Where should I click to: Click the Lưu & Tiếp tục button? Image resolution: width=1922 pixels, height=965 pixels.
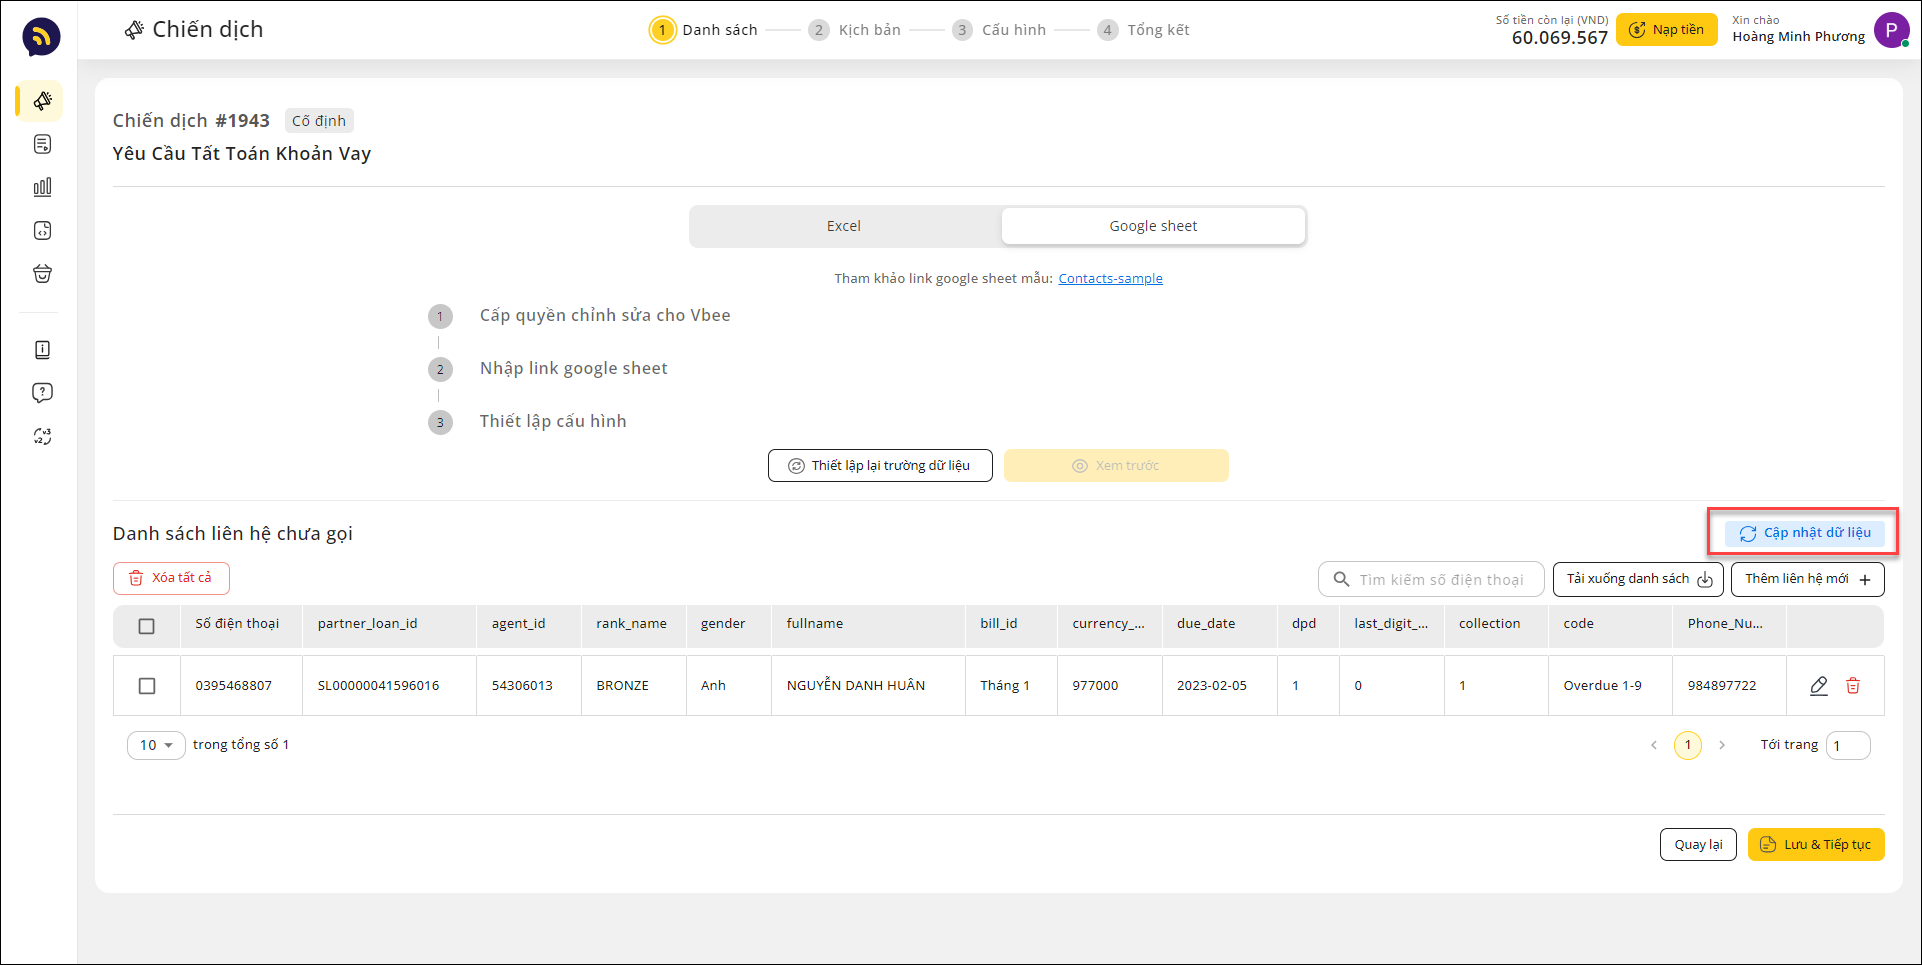tap(1816, 845)
